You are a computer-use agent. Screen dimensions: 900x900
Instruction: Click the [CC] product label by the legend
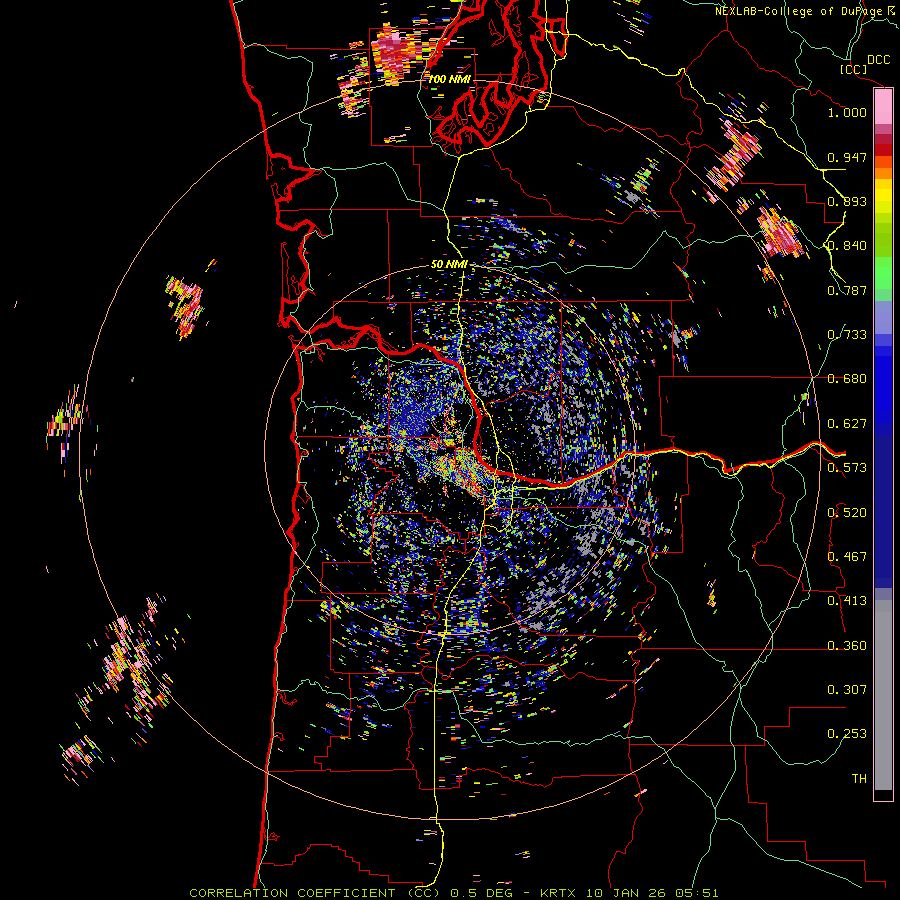point(853,69)
